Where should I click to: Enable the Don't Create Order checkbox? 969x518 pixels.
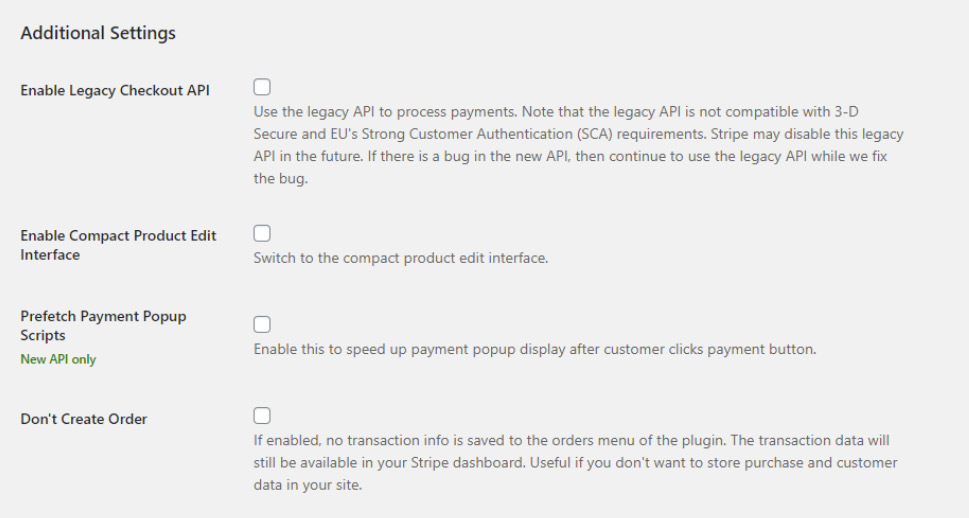(262, 415)
